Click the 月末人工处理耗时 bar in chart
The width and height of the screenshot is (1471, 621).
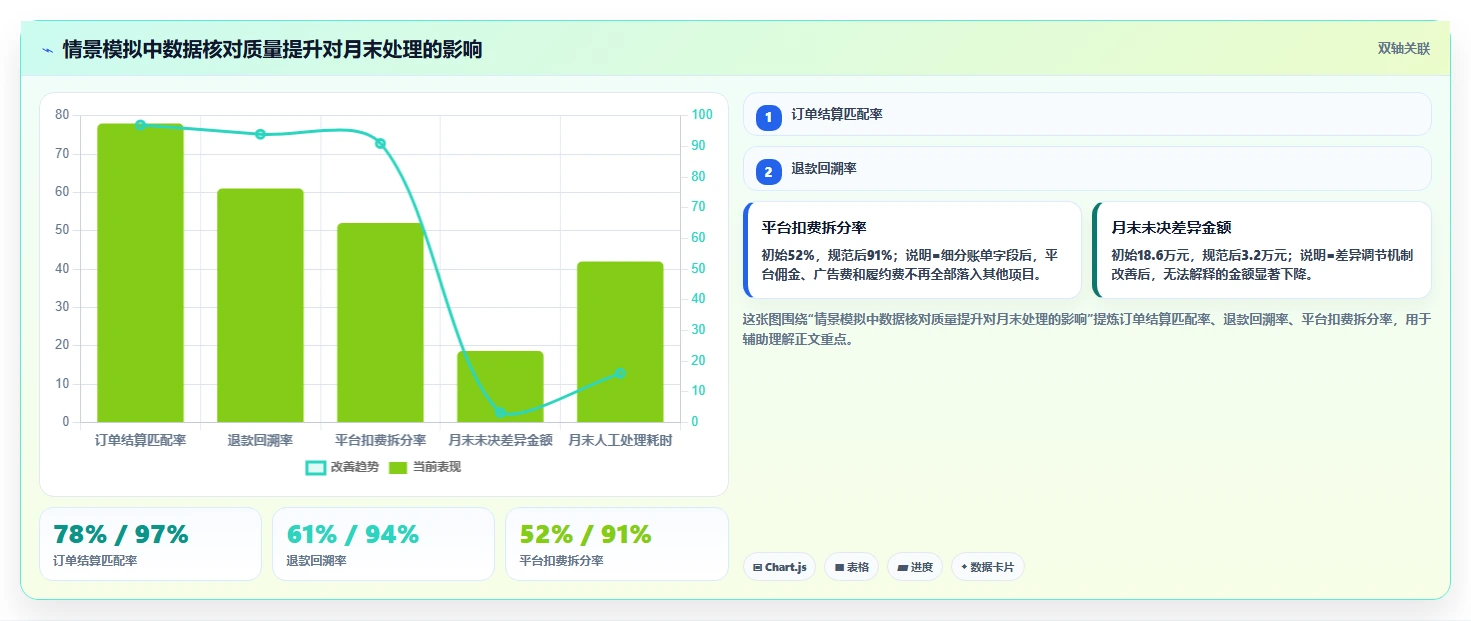pos(620,342)
